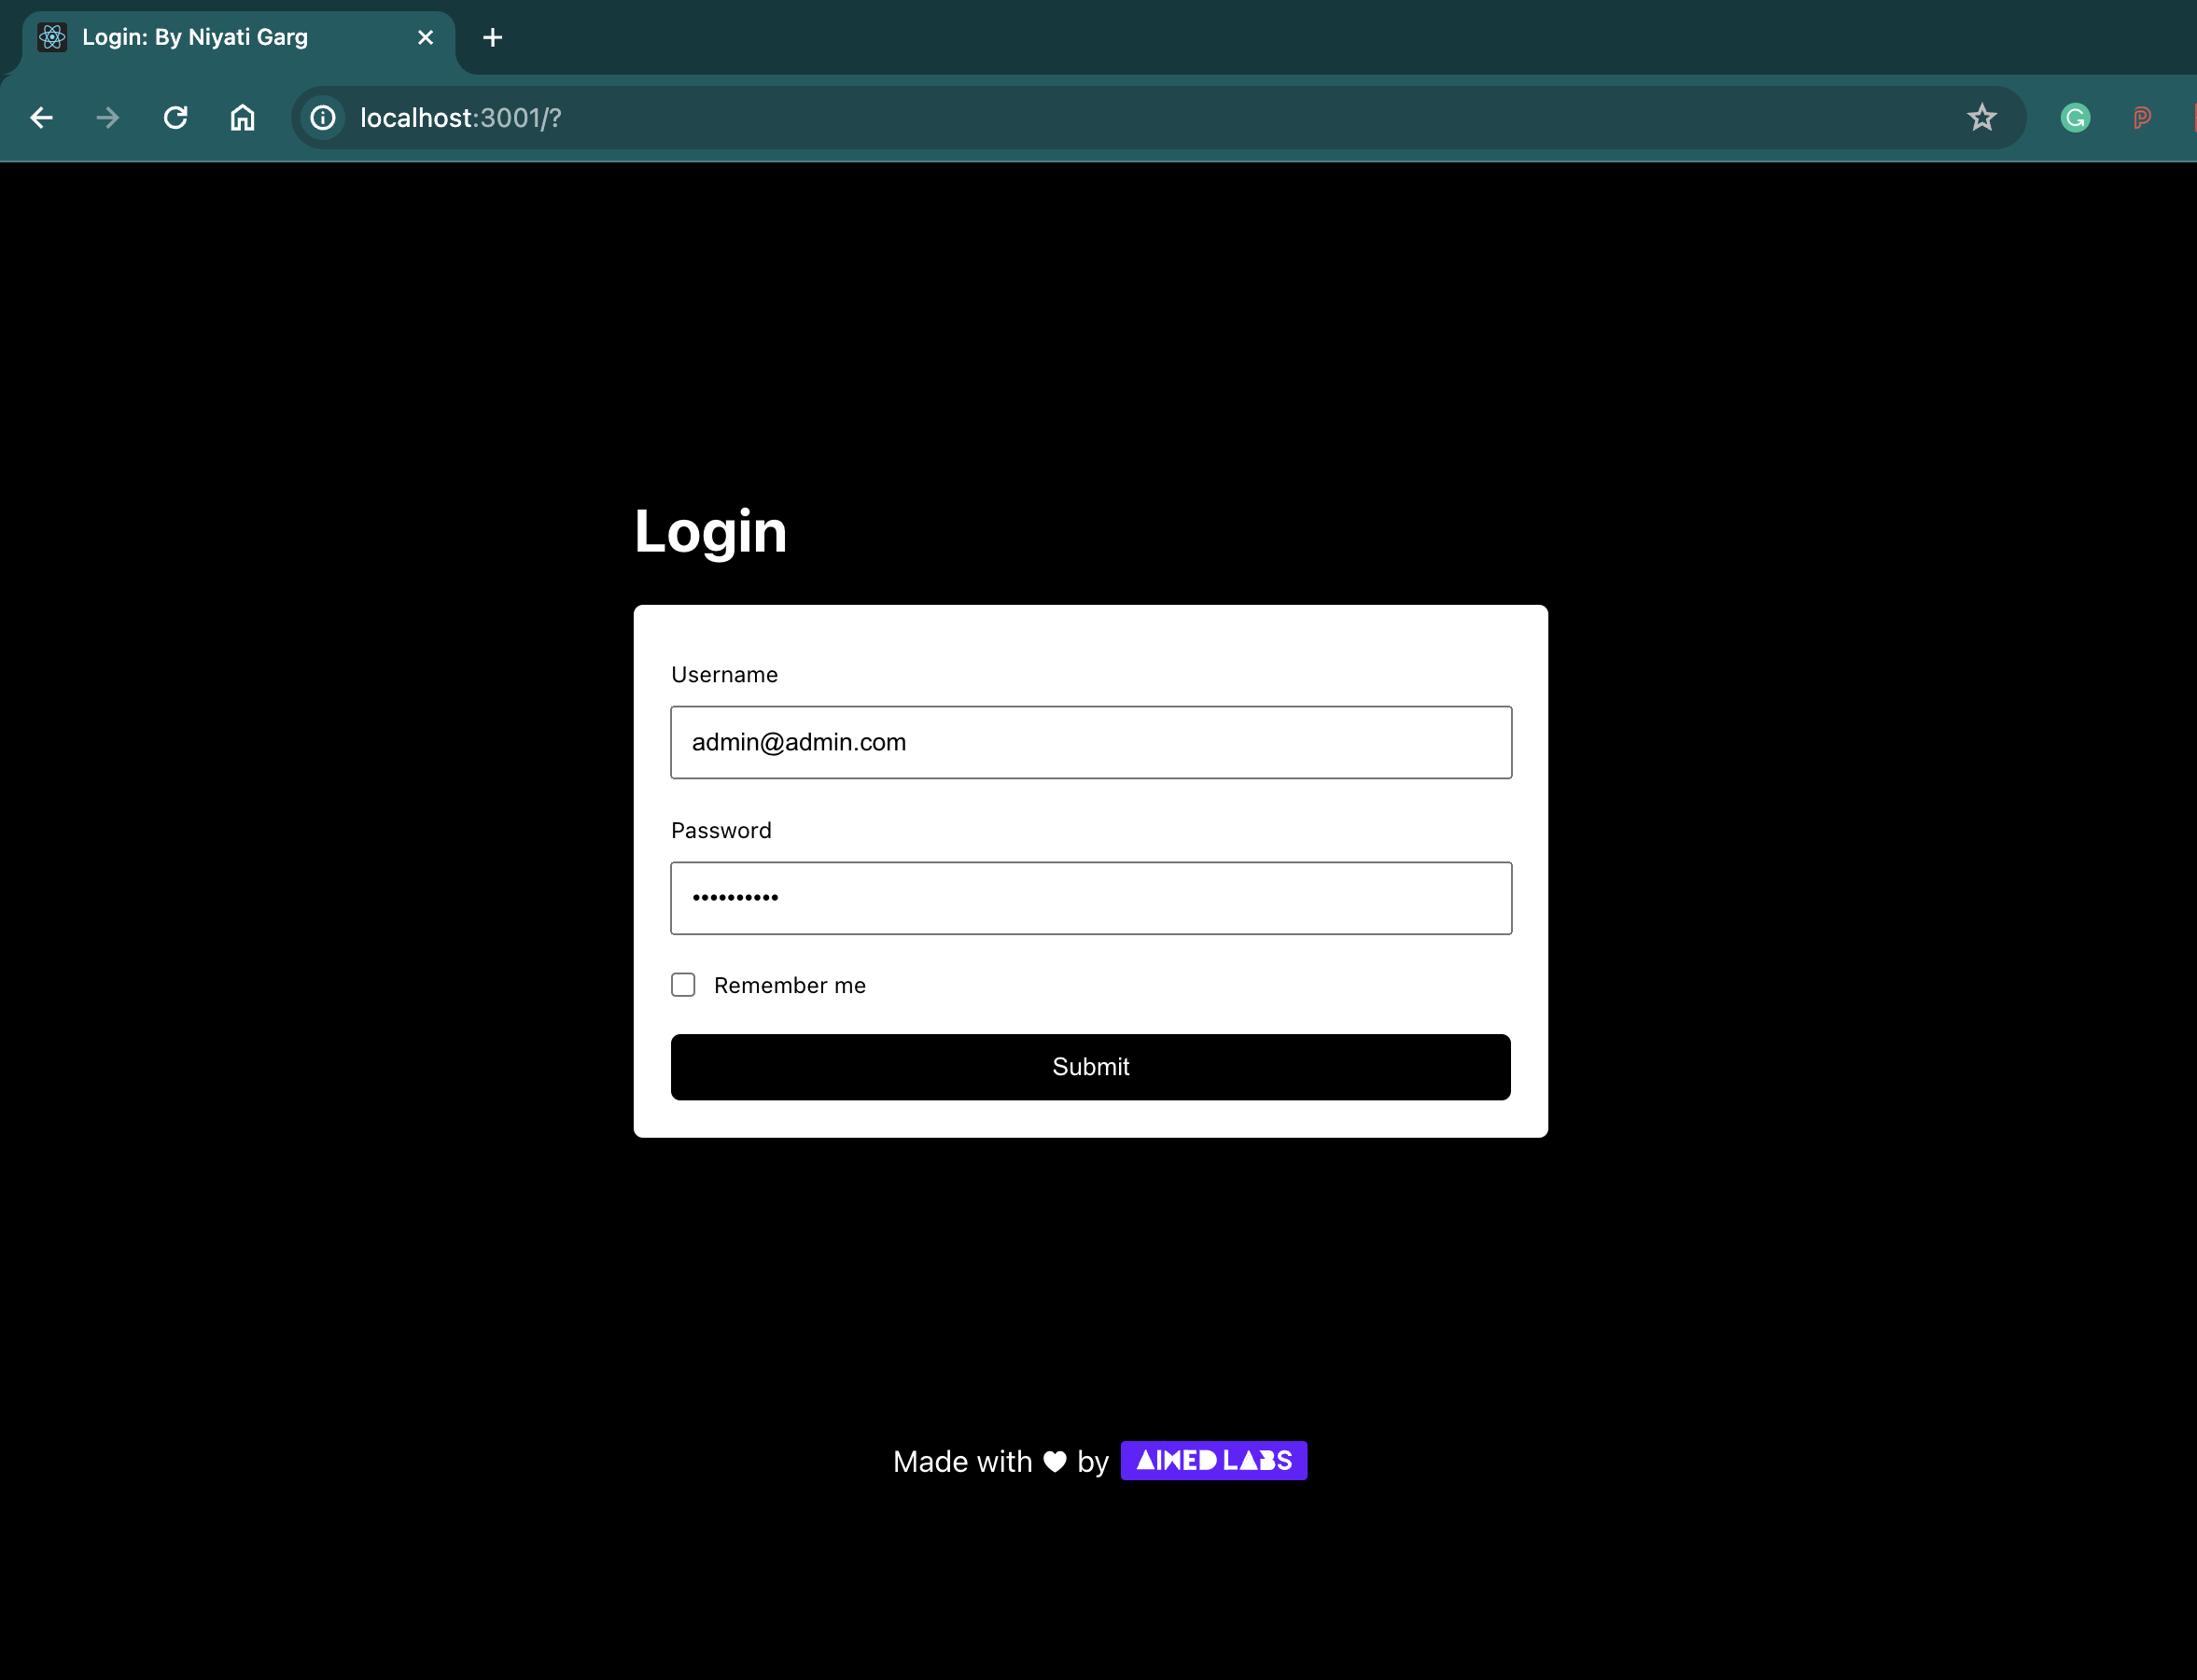The width and height of the screenshot is (2197, 1680).
Task: Open the browser home page
Action: coord(241,117)
